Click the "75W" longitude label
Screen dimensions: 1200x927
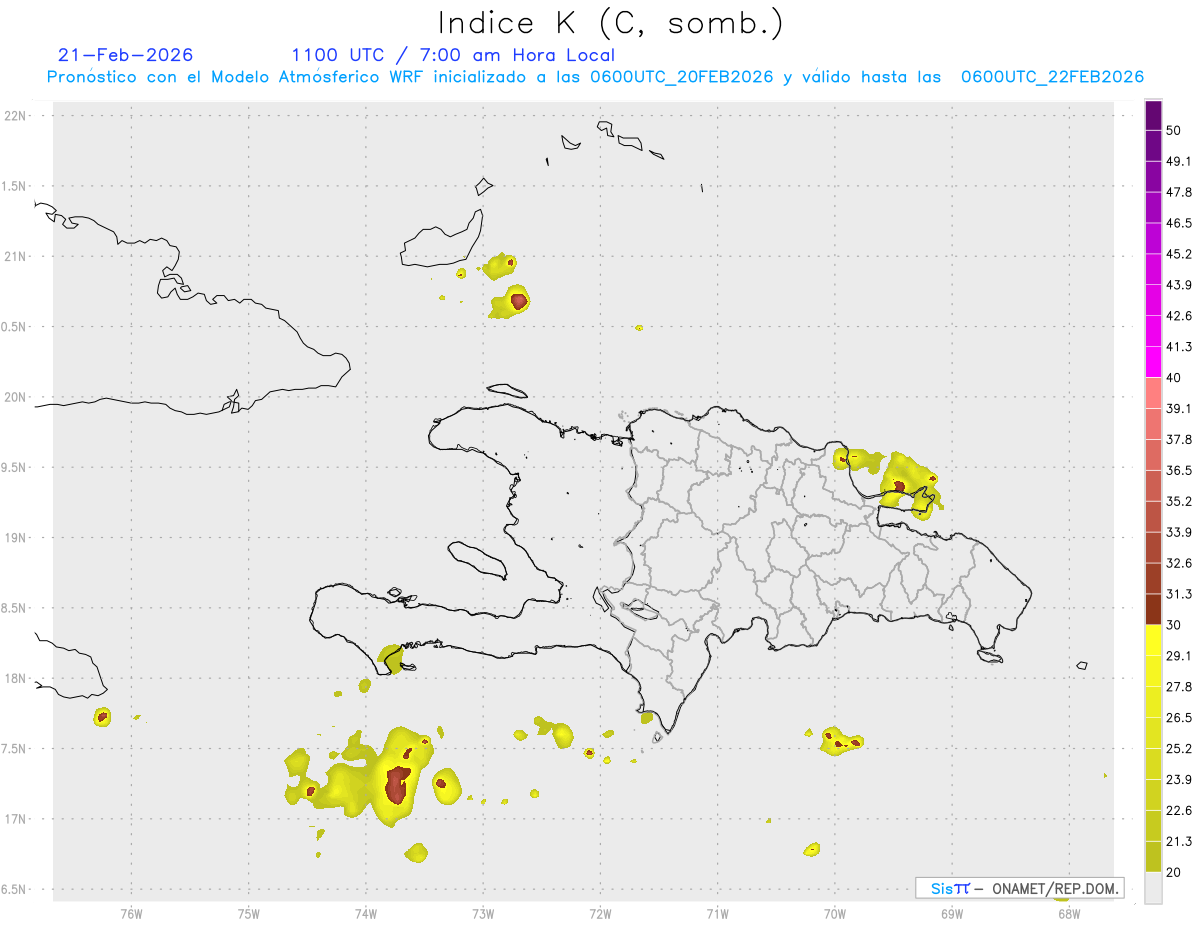click(x=248, y=912)
